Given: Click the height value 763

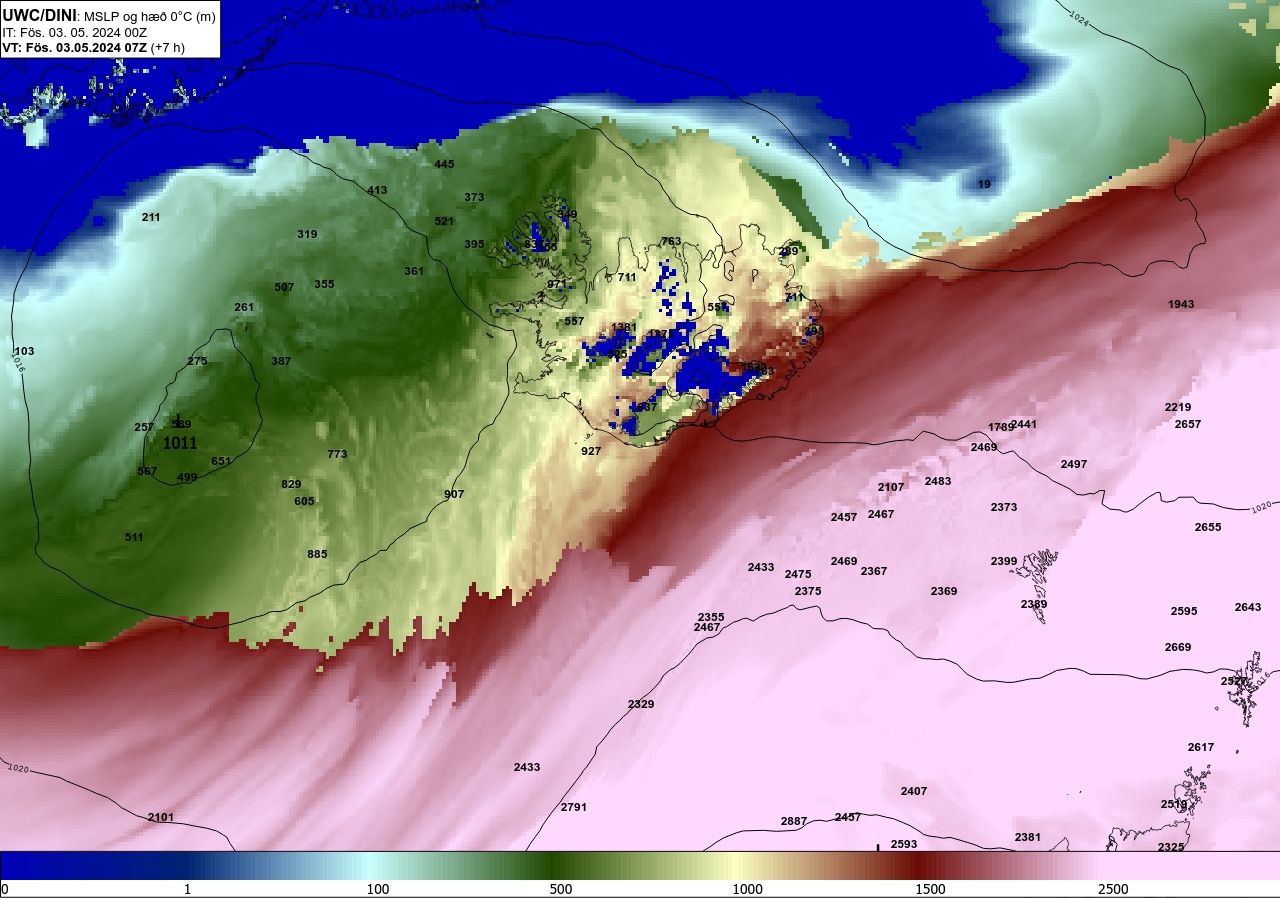Looking at the screenshot, I should coord(671,241).
